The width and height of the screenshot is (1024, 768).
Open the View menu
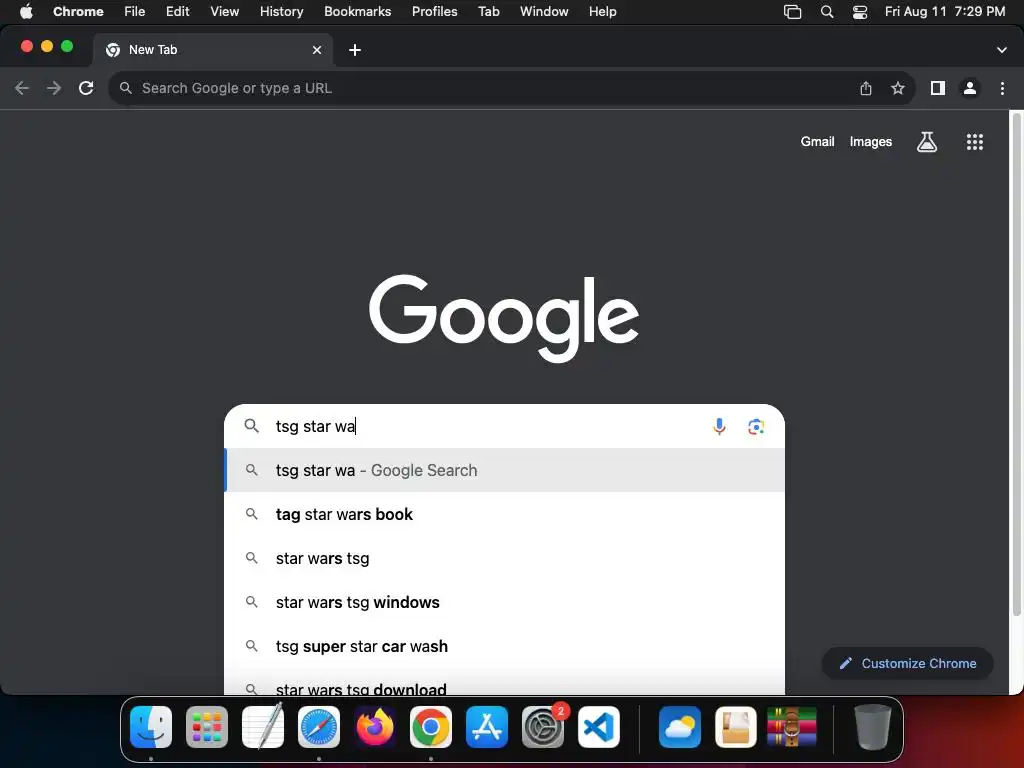pos(225,12)
